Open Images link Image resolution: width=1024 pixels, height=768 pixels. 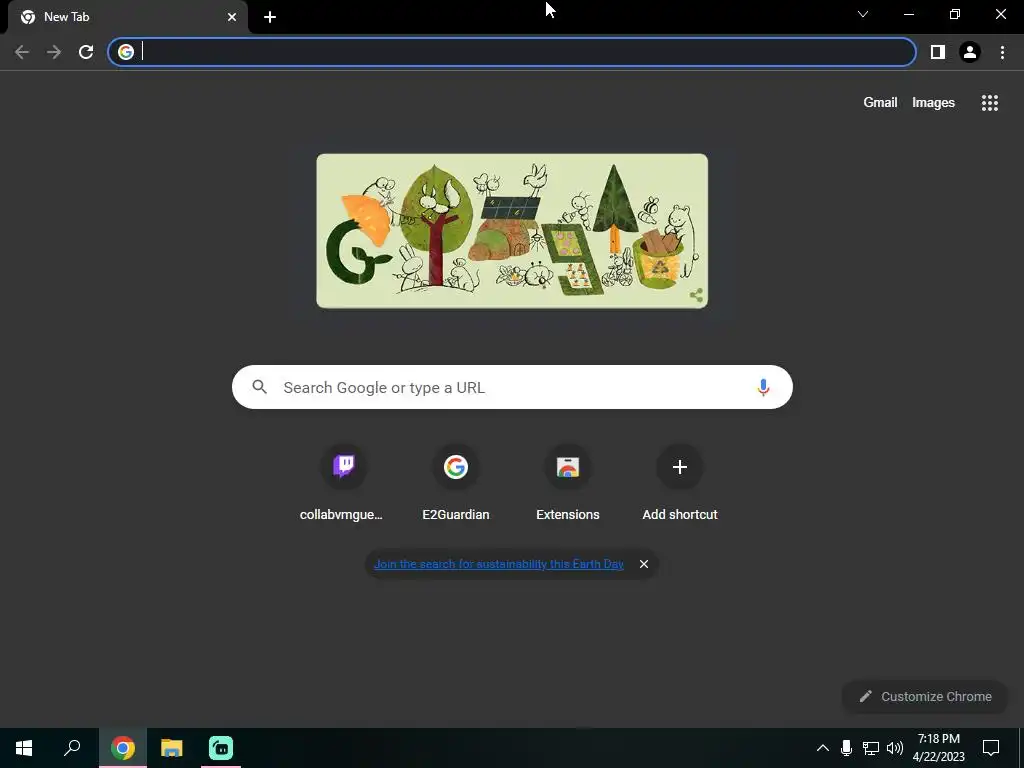pyautogui.click(x=933, y=103)
